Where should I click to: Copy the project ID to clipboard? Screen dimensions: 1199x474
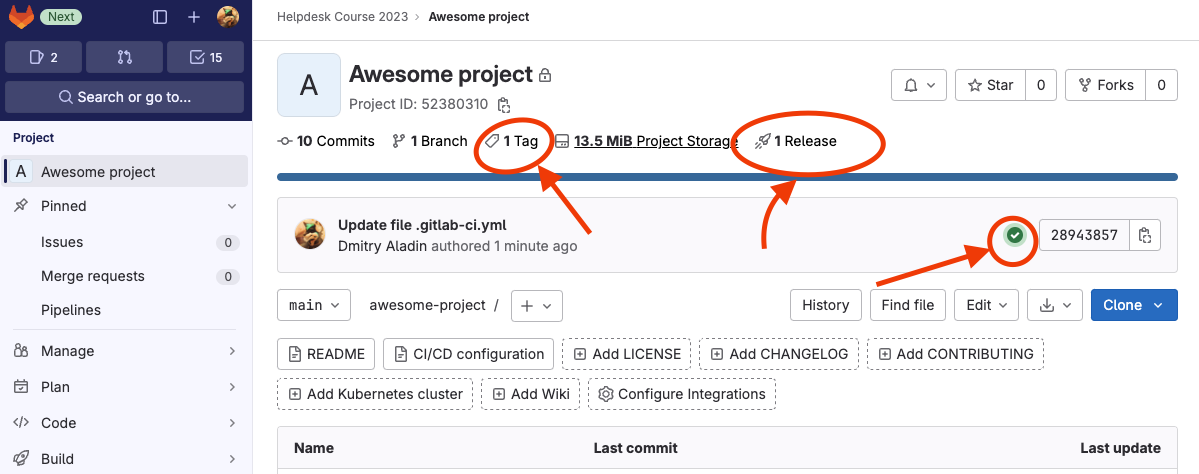pyautogui.click(x=504, y=104)
